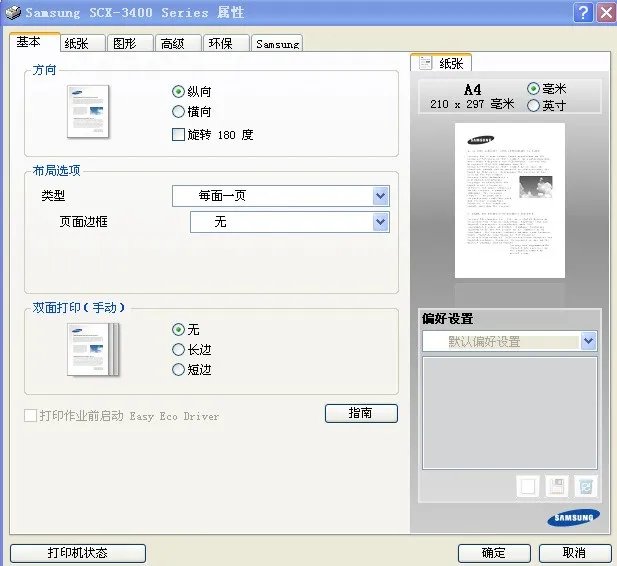Switch to the 纸张 tab
The width and height of the screenshot is (617, 566).
(82, 43)
